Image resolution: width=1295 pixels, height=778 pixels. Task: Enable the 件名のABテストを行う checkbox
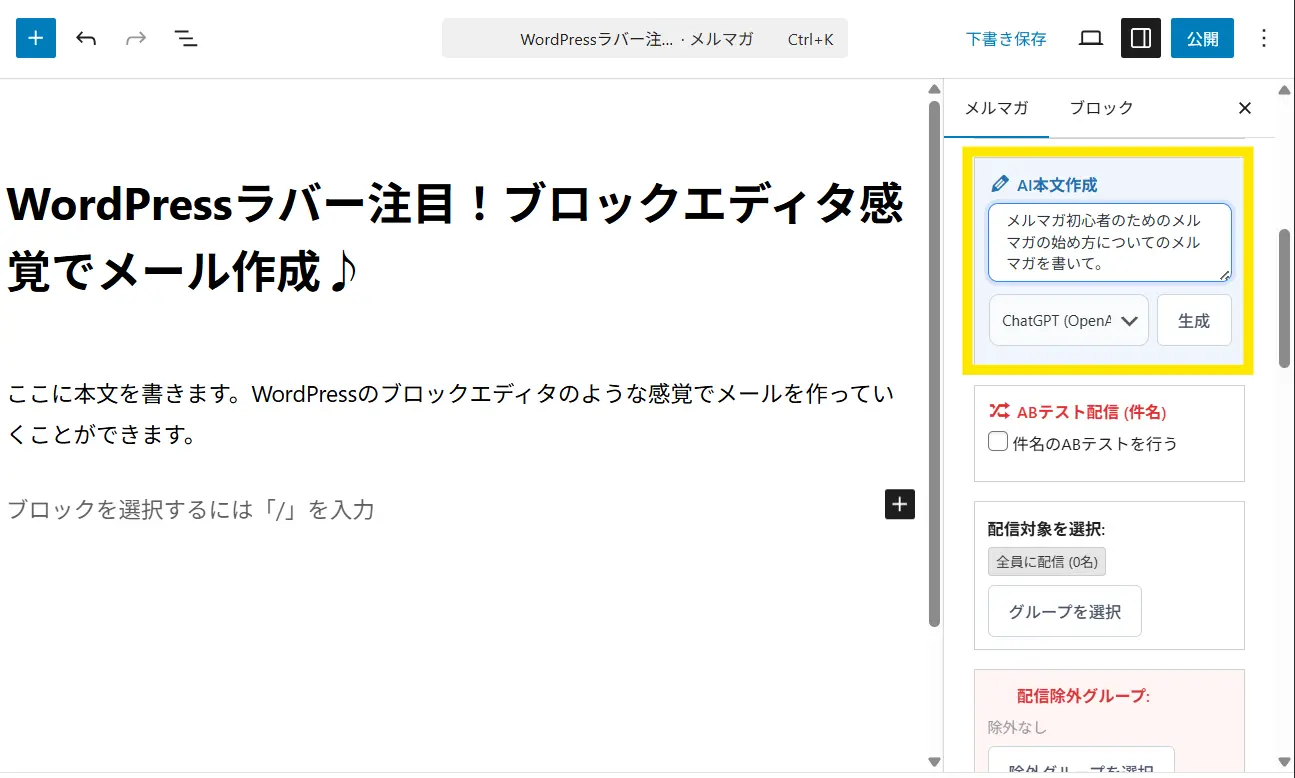tap(998, 442)
